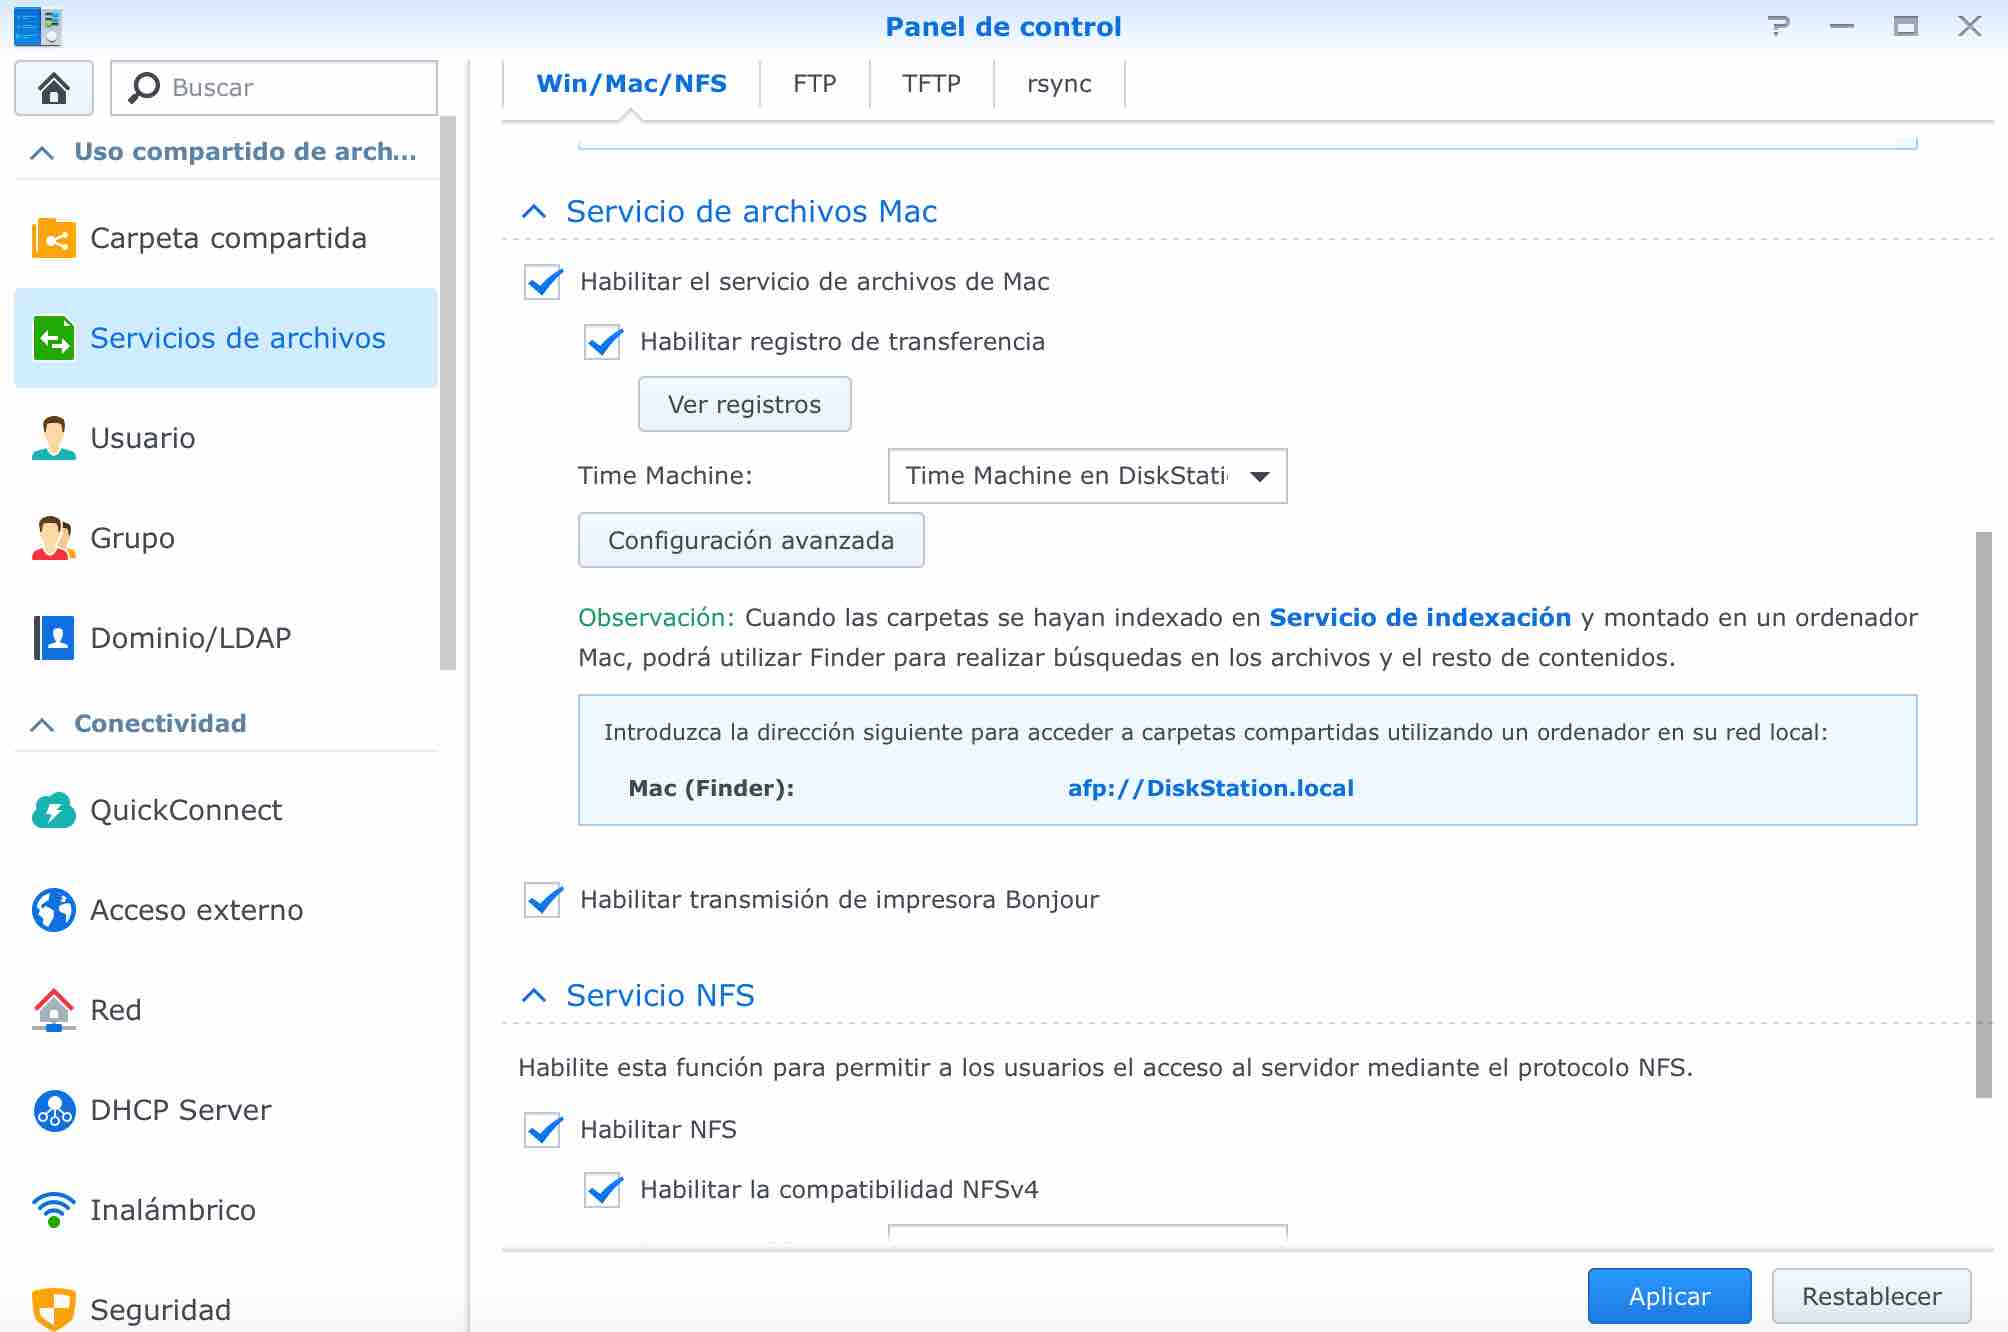The image size is (2008, 1332).
Task: Uncheck Habilitar registro de transferencia
Action: click(603, 342)
